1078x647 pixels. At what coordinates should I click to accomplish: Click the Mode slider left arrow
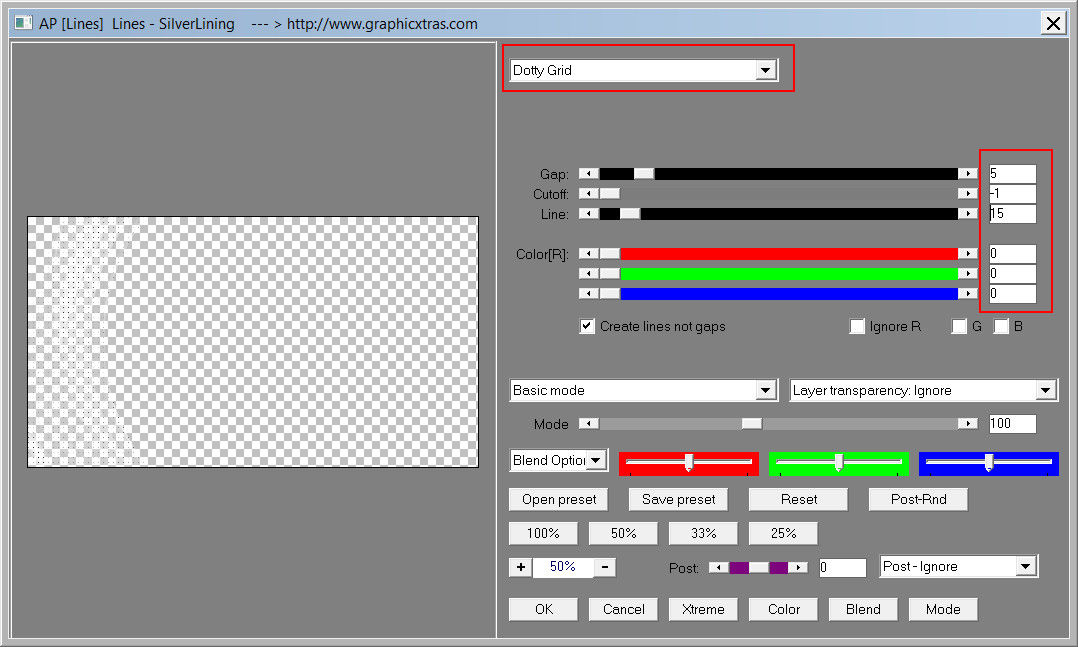[x=589, y=424]
